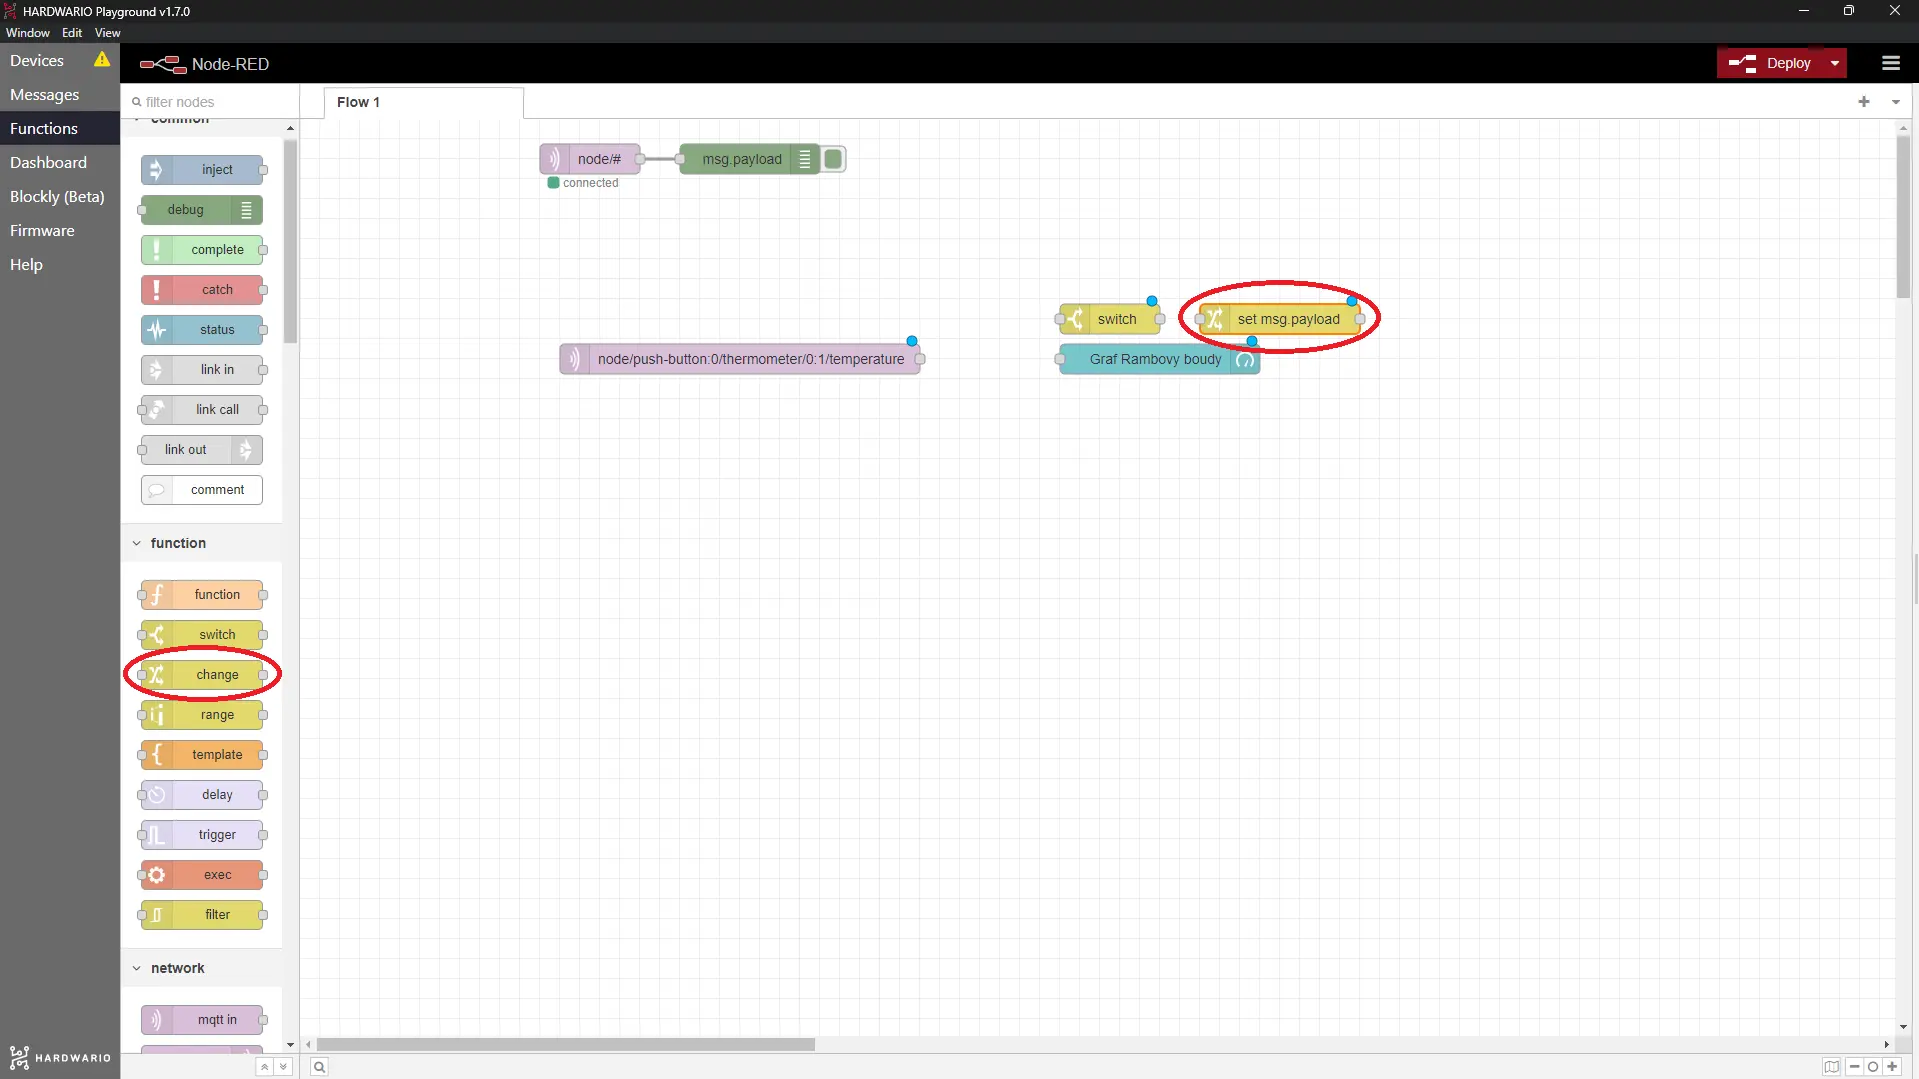Image resolution: width=1919 pixels, height=1079 pixels.
Task: Select the status node in palette
Action: [x=202, y=330]
